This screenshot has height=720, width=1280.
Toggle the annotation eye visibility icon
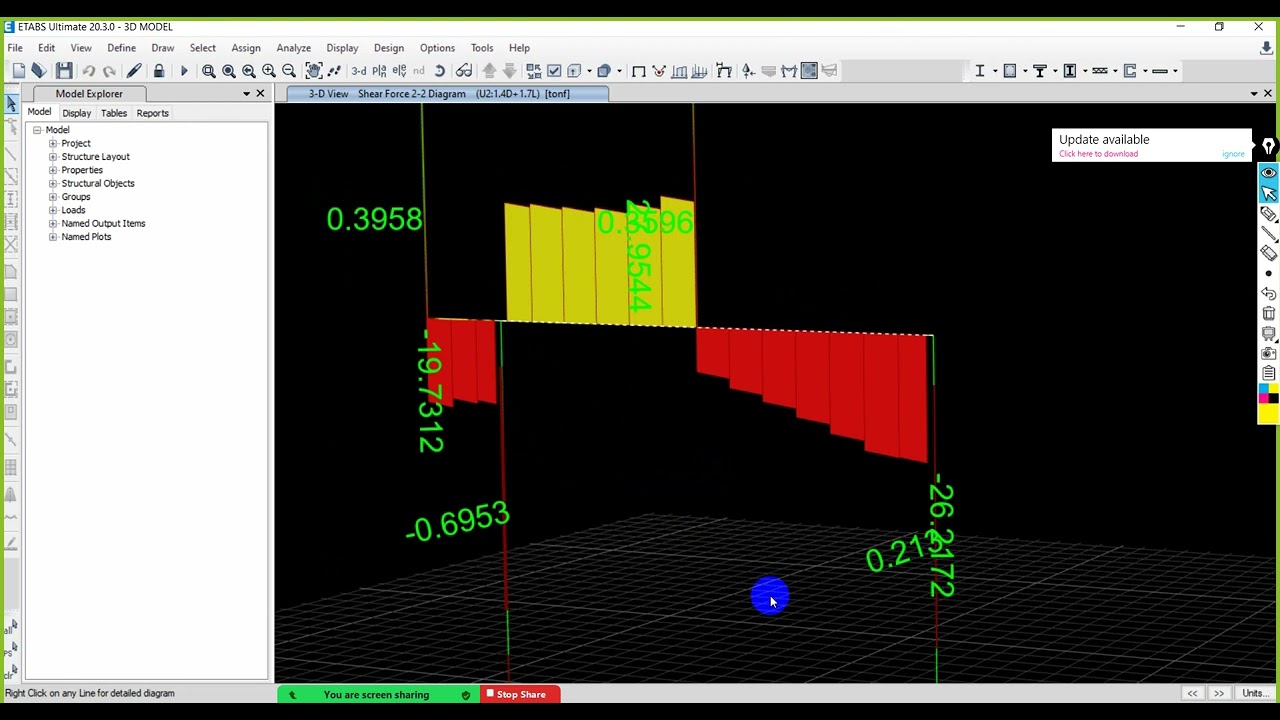coord(1269,173)
